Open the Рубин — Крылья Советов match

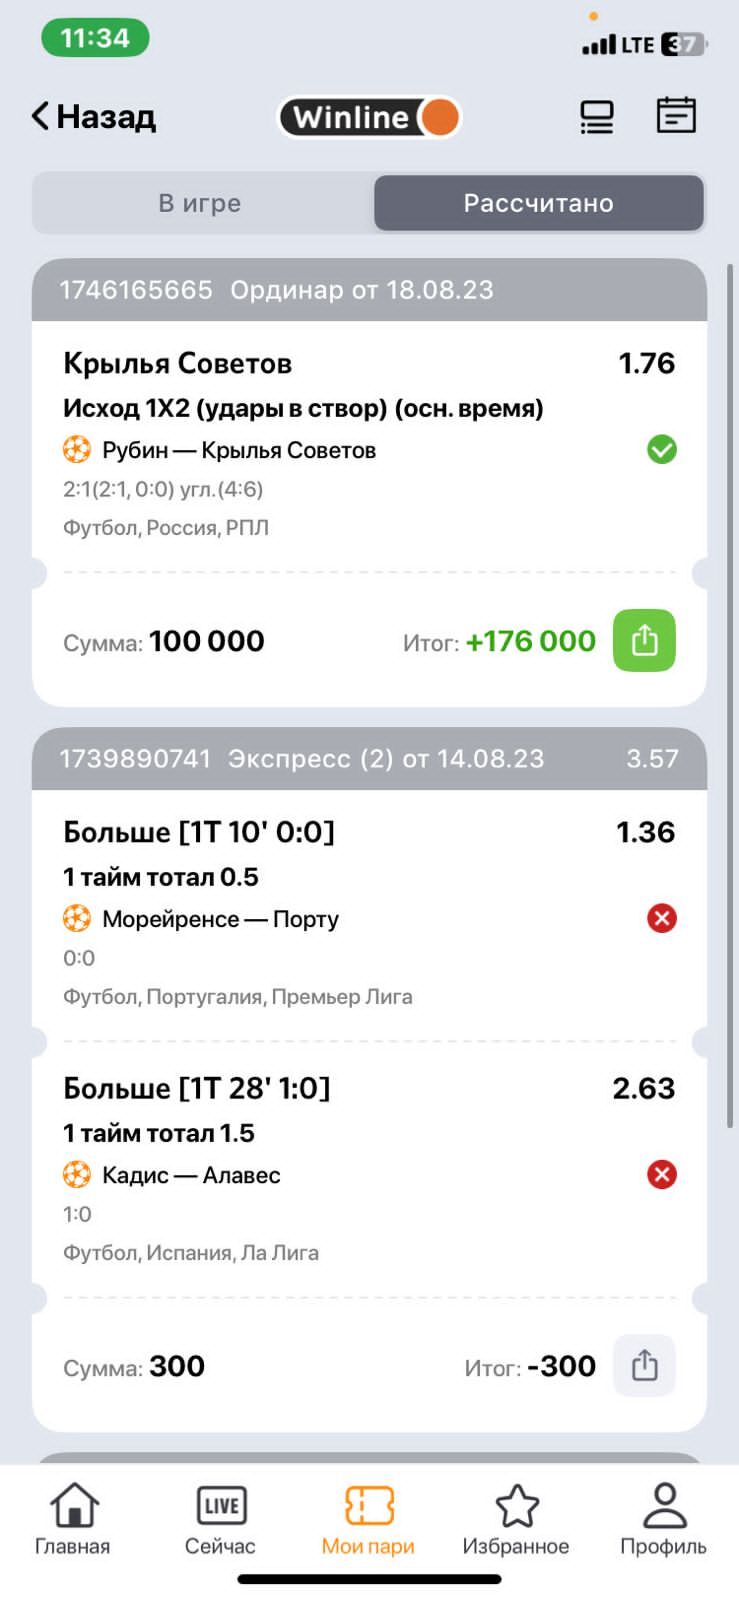click(239, 450)
